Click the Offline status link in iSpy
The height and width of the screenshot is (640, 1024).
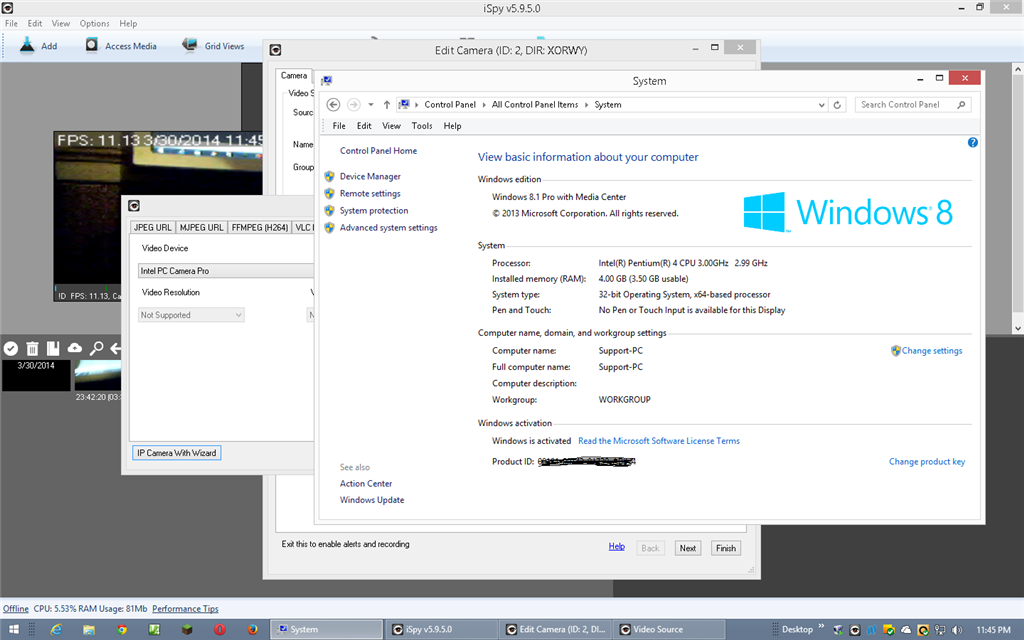point(16,609)
